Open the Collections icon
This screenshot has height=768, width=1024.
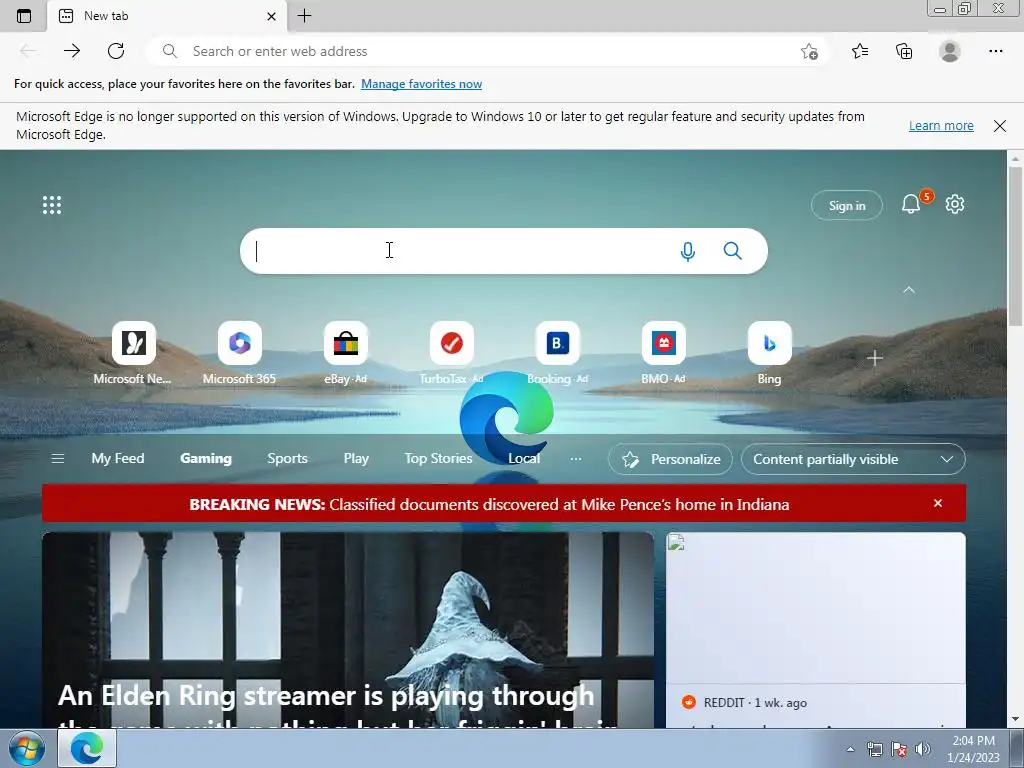tap(904, 51)
